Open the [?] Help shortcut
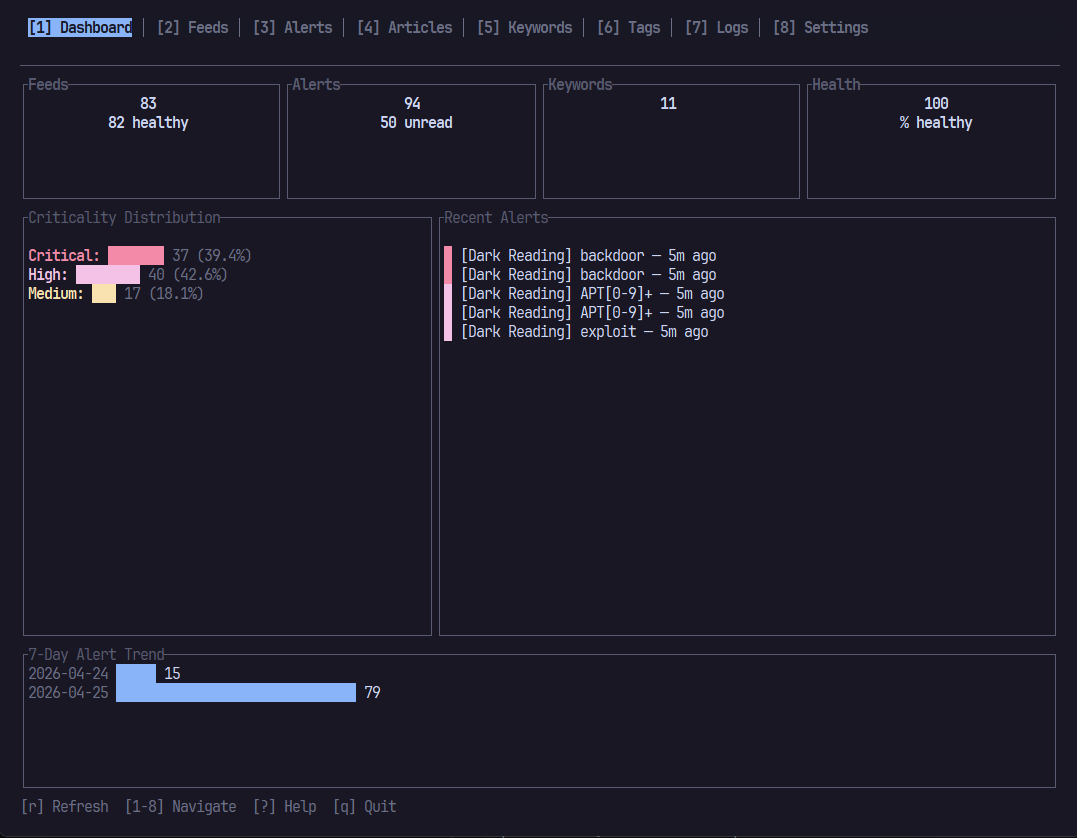1077x838 pixels. coord(284,806)
